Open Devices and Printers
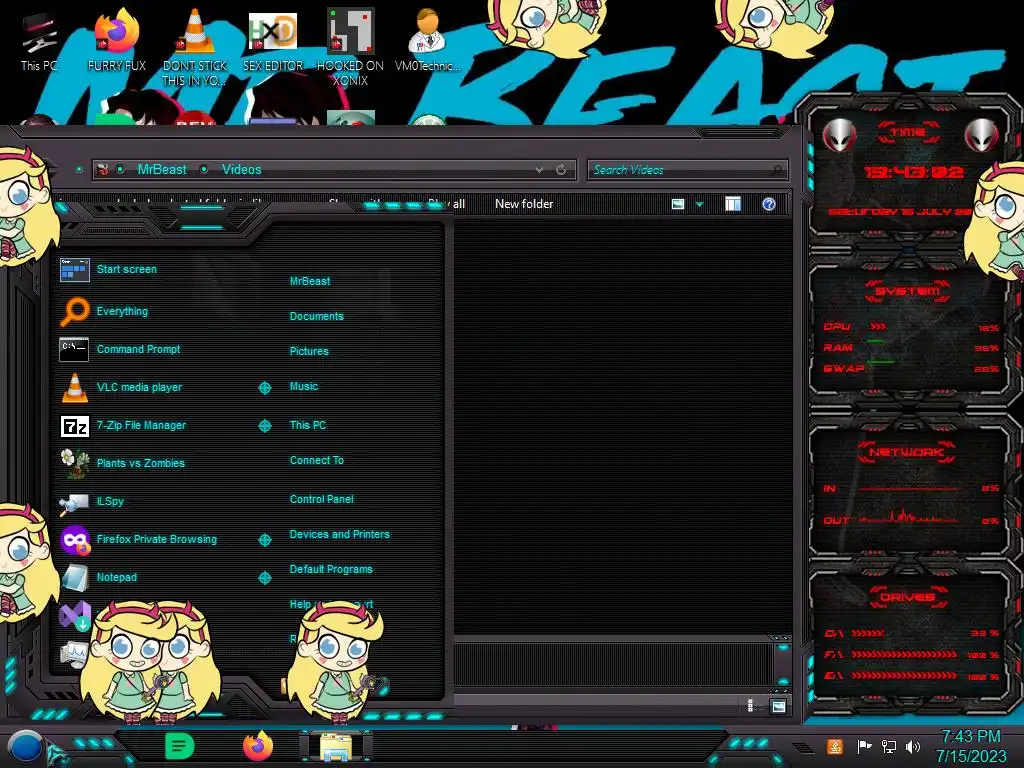This screenshot has height=768, width=1024. tap(340, 534)
